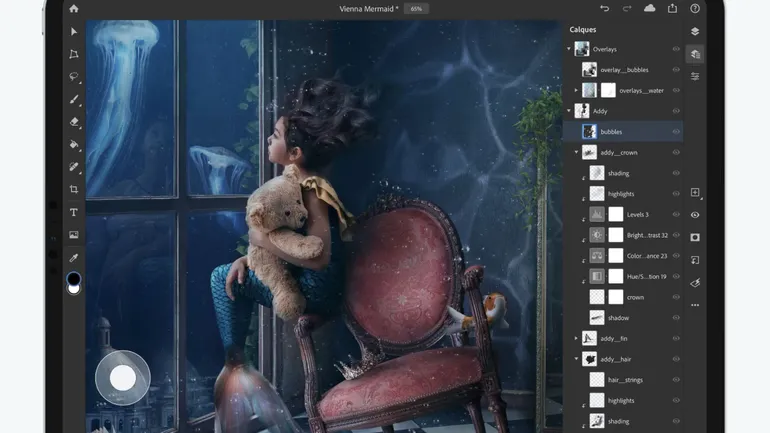Go to the Home screen icon
Image resolution: width=770 pixels, height=433 pixels.
tap(74, 8)
